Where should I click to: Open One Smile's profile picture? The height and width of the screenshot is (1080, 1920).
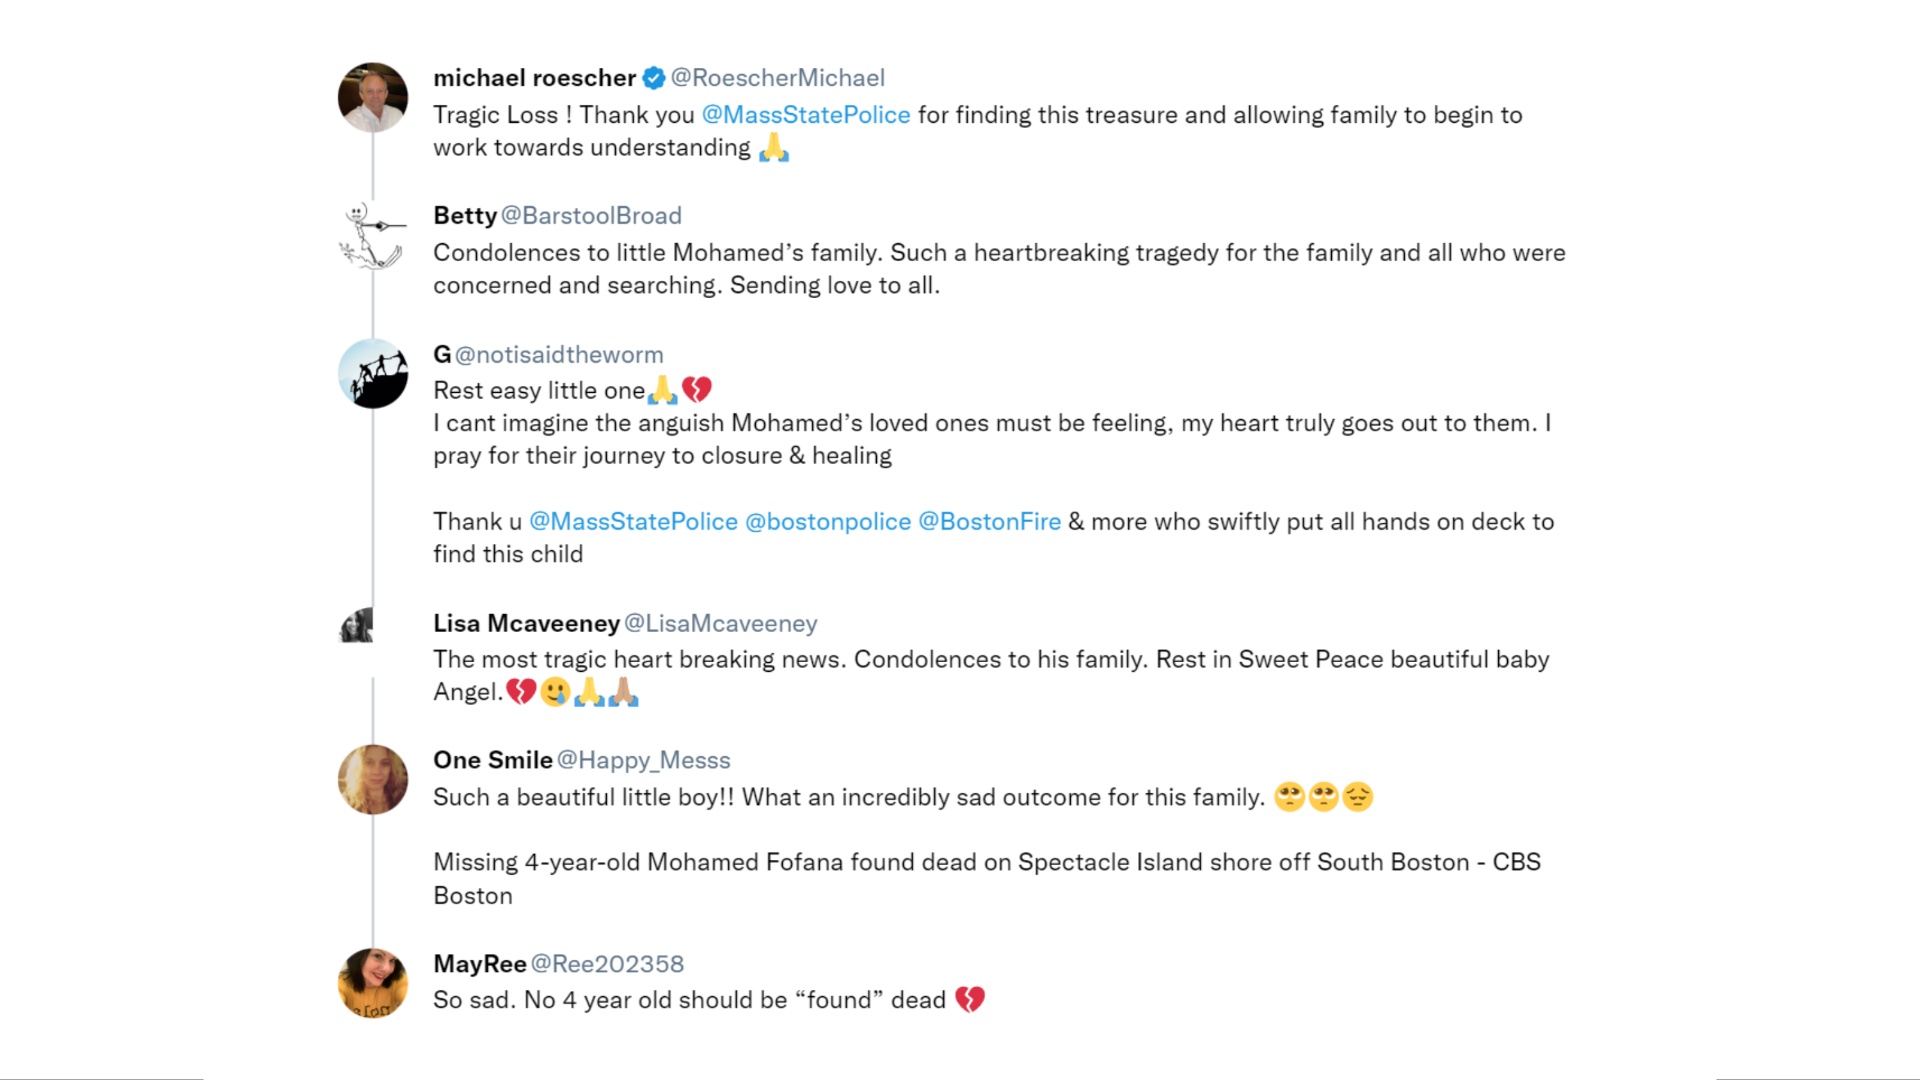tap(373, 780)
